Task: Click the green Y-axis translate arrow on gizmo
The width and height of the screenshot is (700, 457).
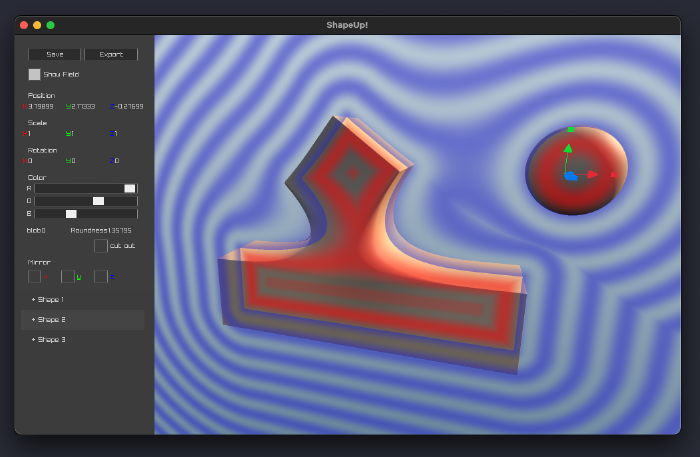Action: (x=568, y=149)
